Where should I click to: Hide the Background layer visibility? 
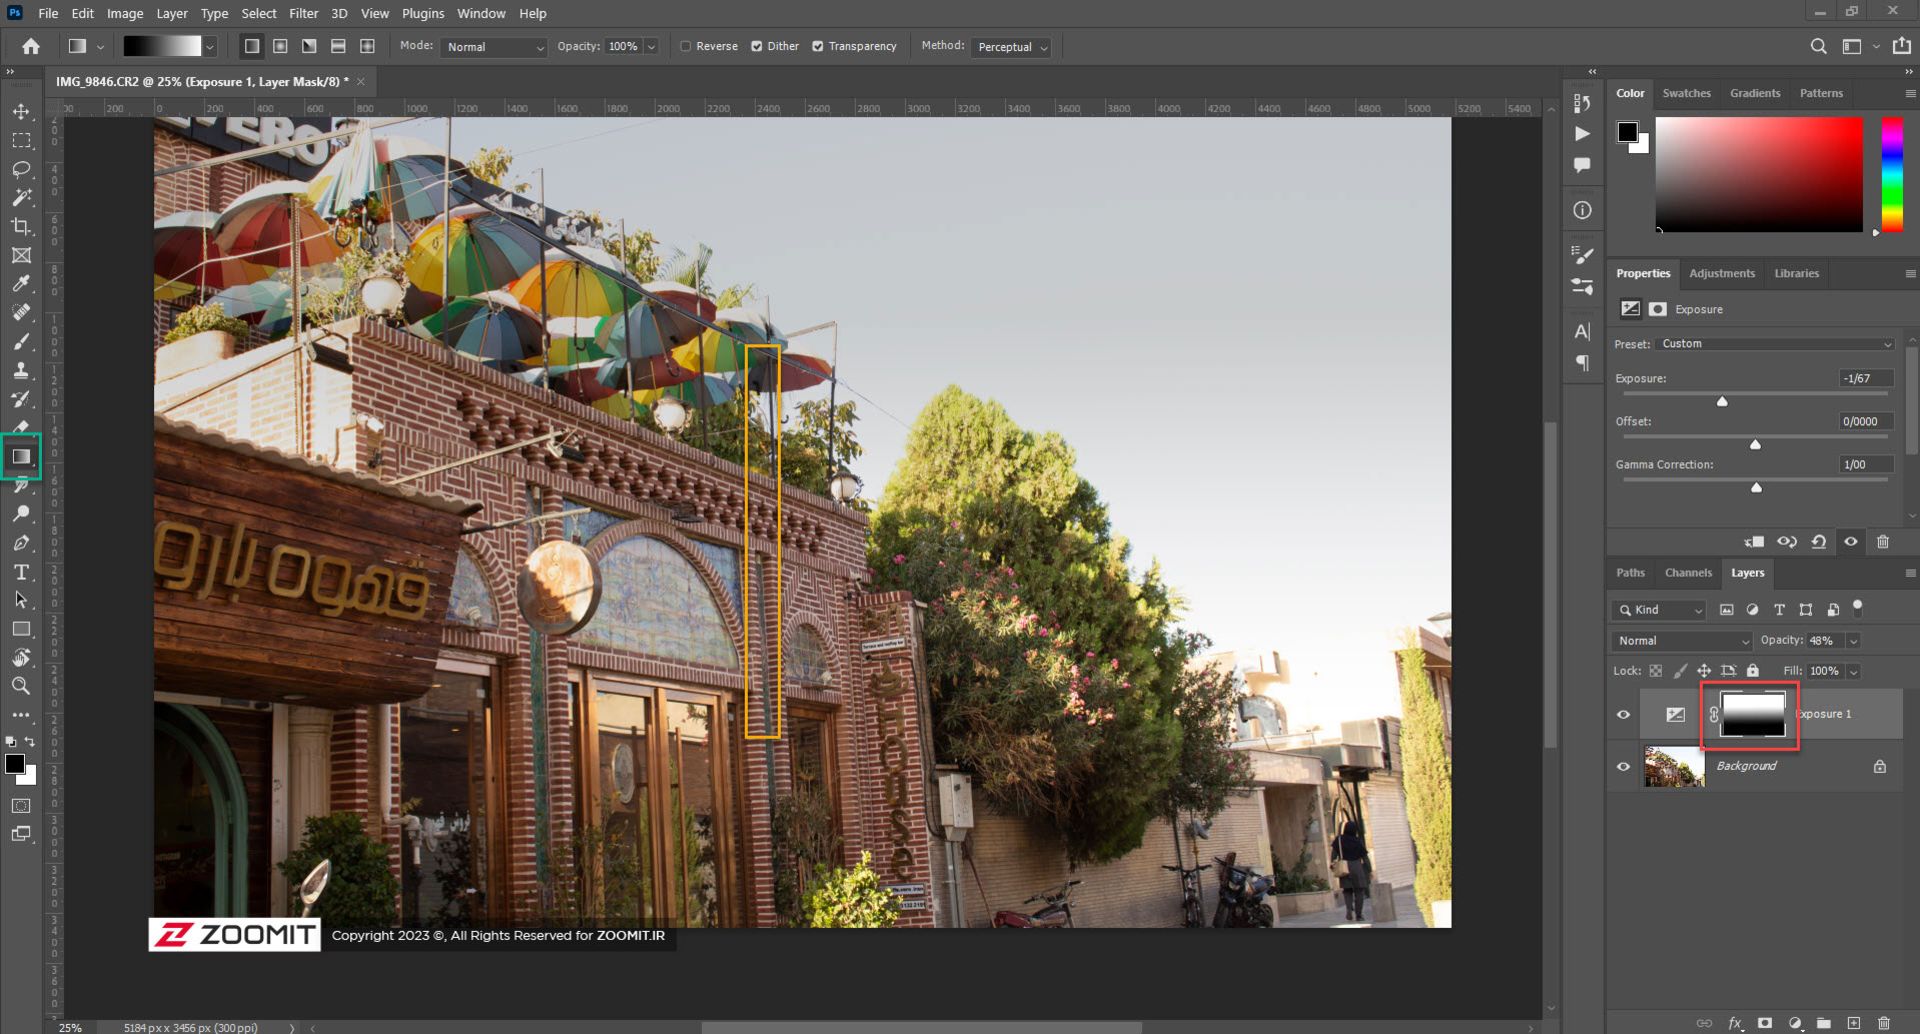click(x=1623, y=767)
